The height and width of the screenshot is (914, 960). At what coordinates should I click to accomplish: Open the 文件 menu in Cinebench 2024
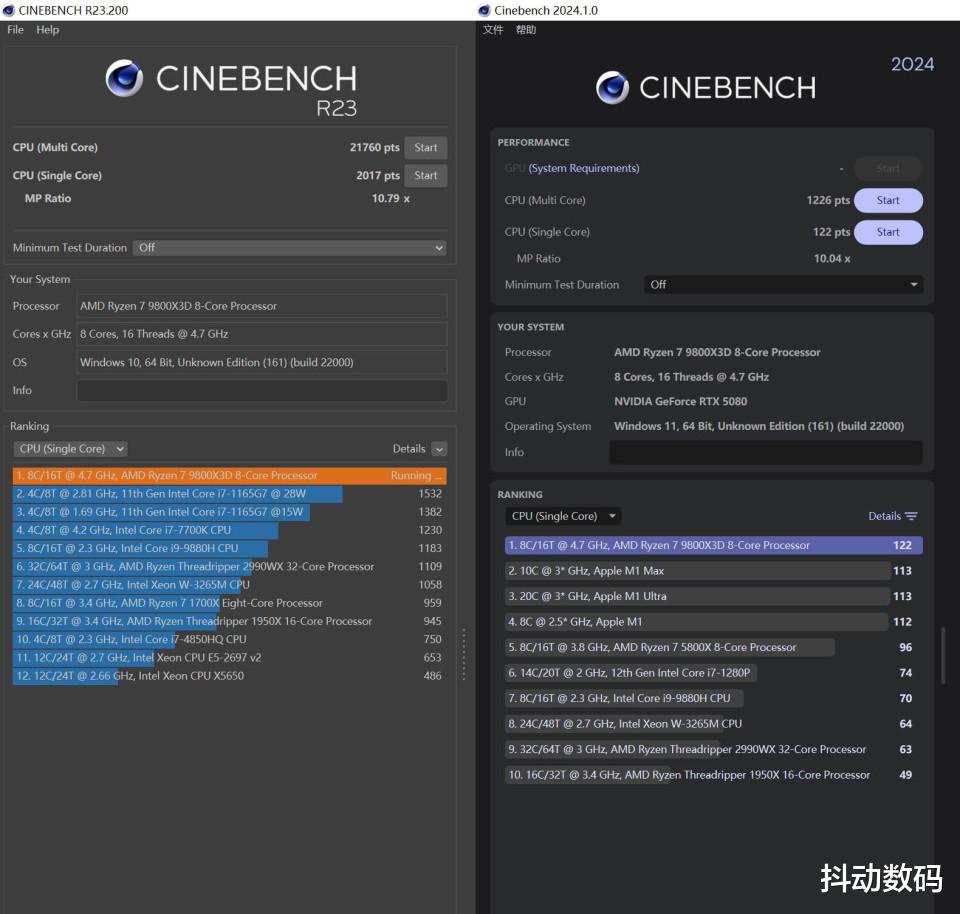493,30
